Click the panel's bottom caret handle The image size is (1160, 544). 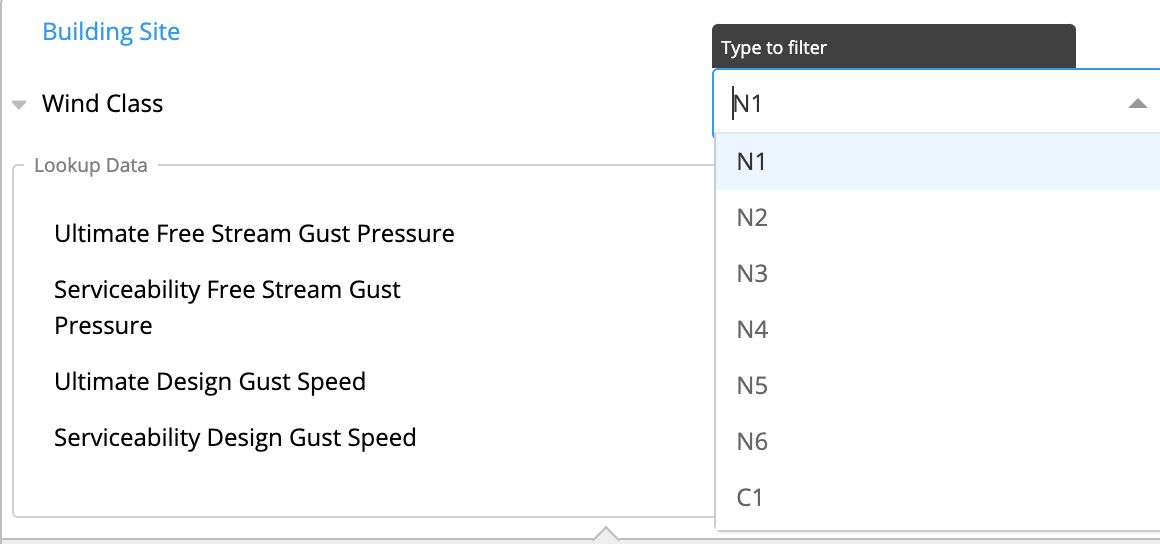click(x=606, y=534)
